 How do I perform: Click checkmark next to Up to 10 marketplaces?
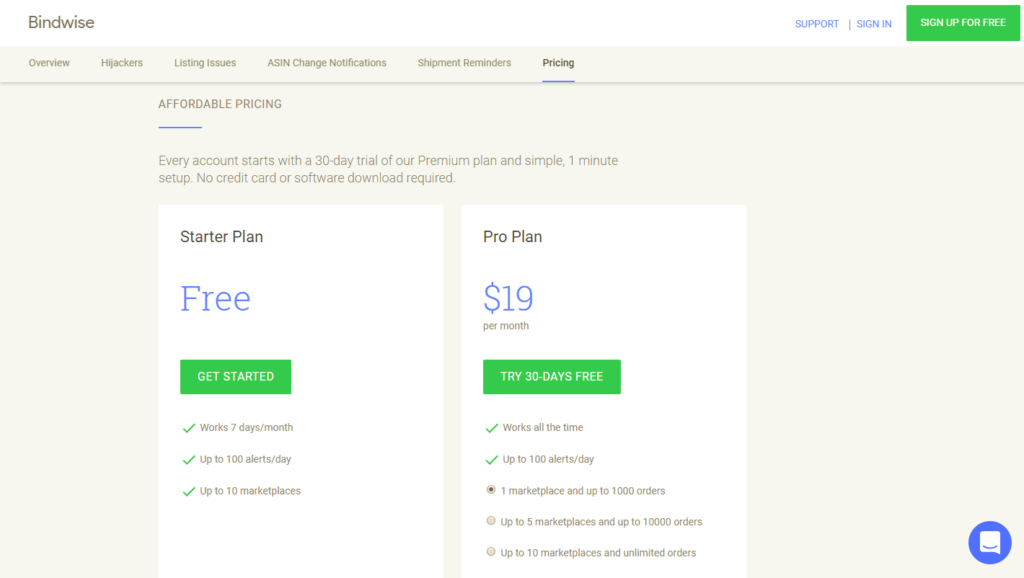coord(189,491)
